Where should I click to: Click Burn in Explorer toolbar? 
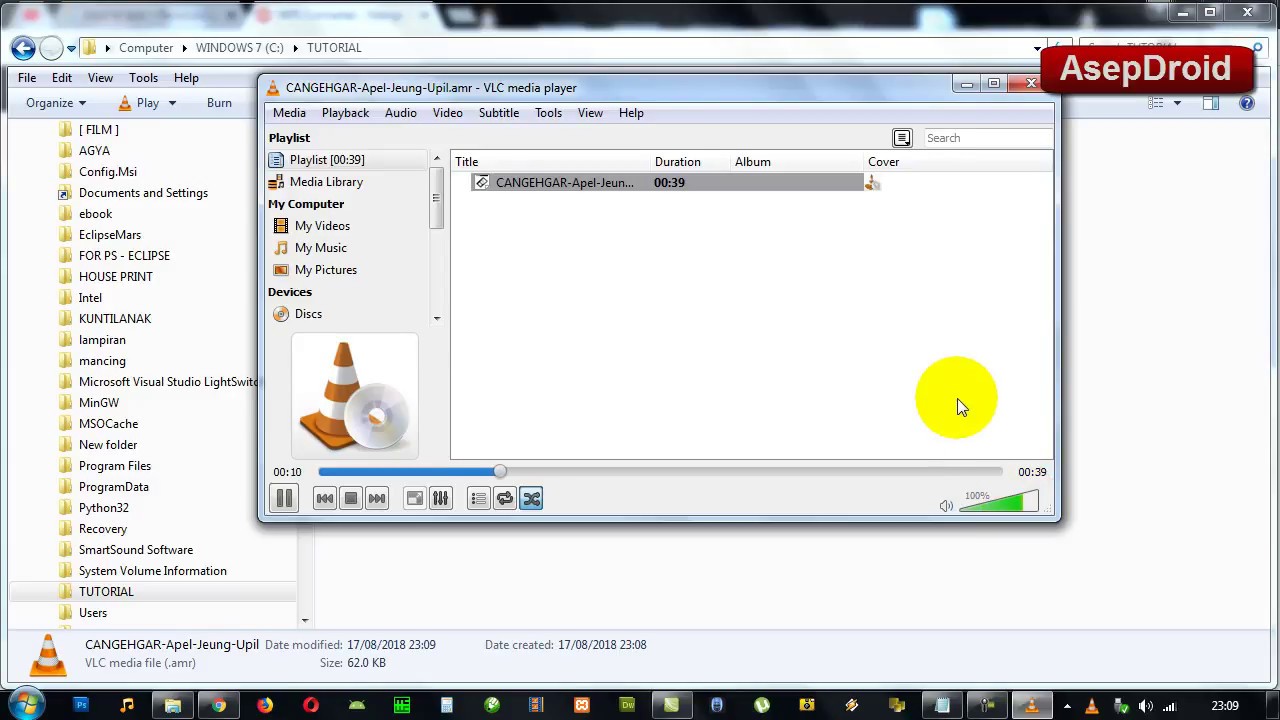219,103
